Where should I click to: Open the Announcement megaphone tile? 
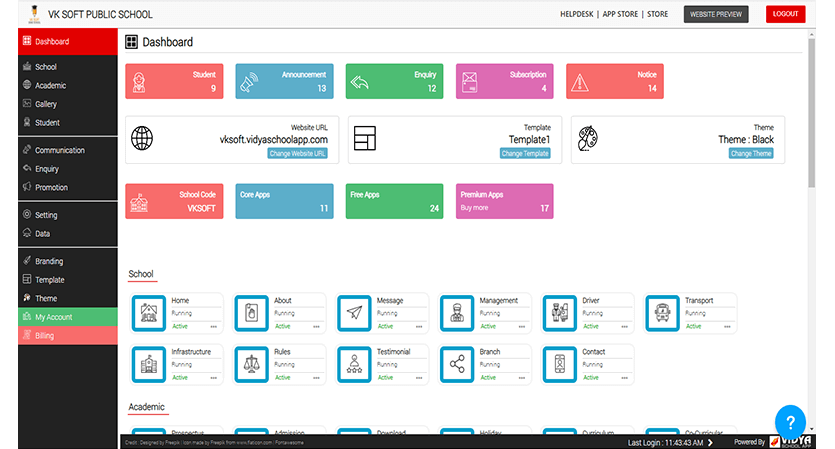(x=284, y=81)
